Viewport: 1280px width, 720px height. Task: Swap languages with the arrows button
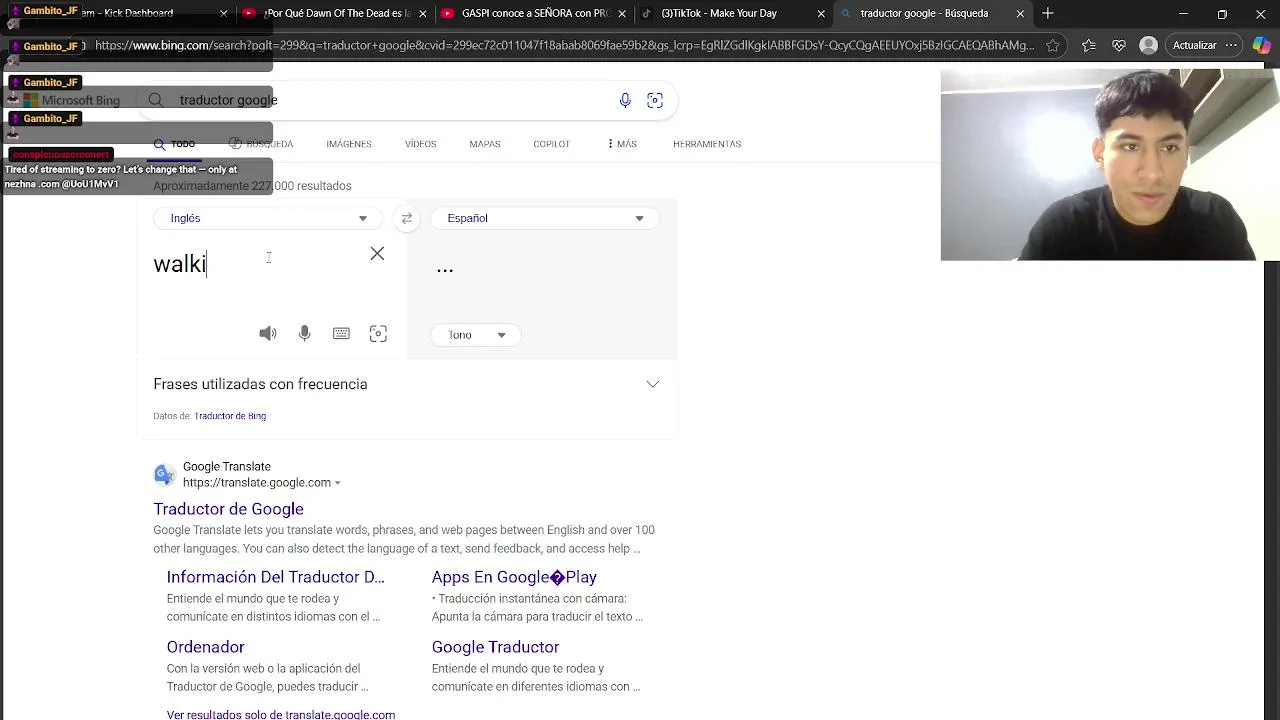[406, 218]
